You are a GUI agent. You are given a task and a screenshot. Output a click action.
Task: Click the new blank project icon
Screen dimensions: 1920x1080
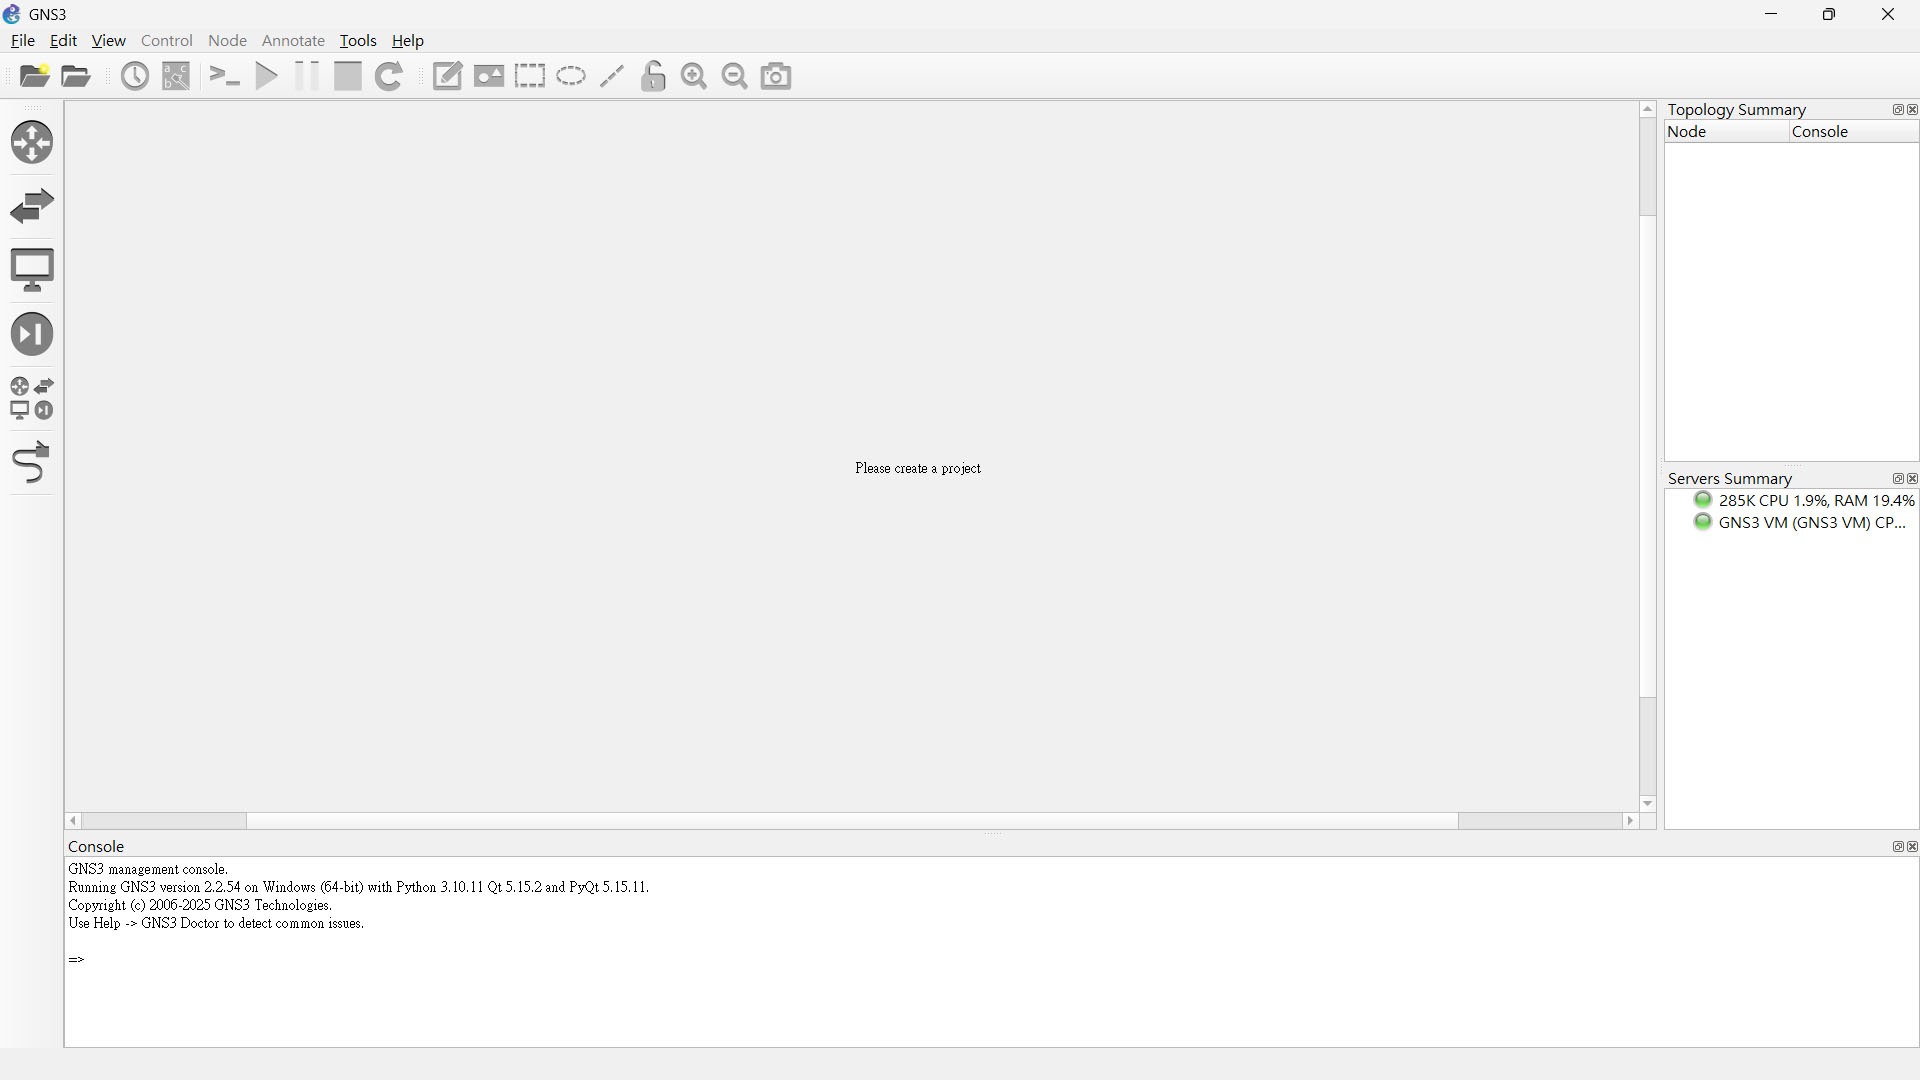coord(35,76)
